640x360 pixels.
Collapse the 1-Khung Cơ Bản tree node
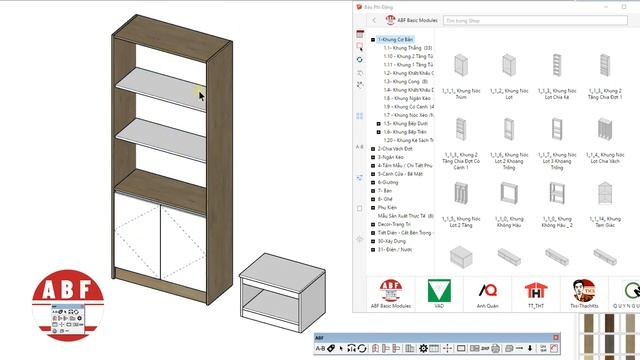pos(373,40)
